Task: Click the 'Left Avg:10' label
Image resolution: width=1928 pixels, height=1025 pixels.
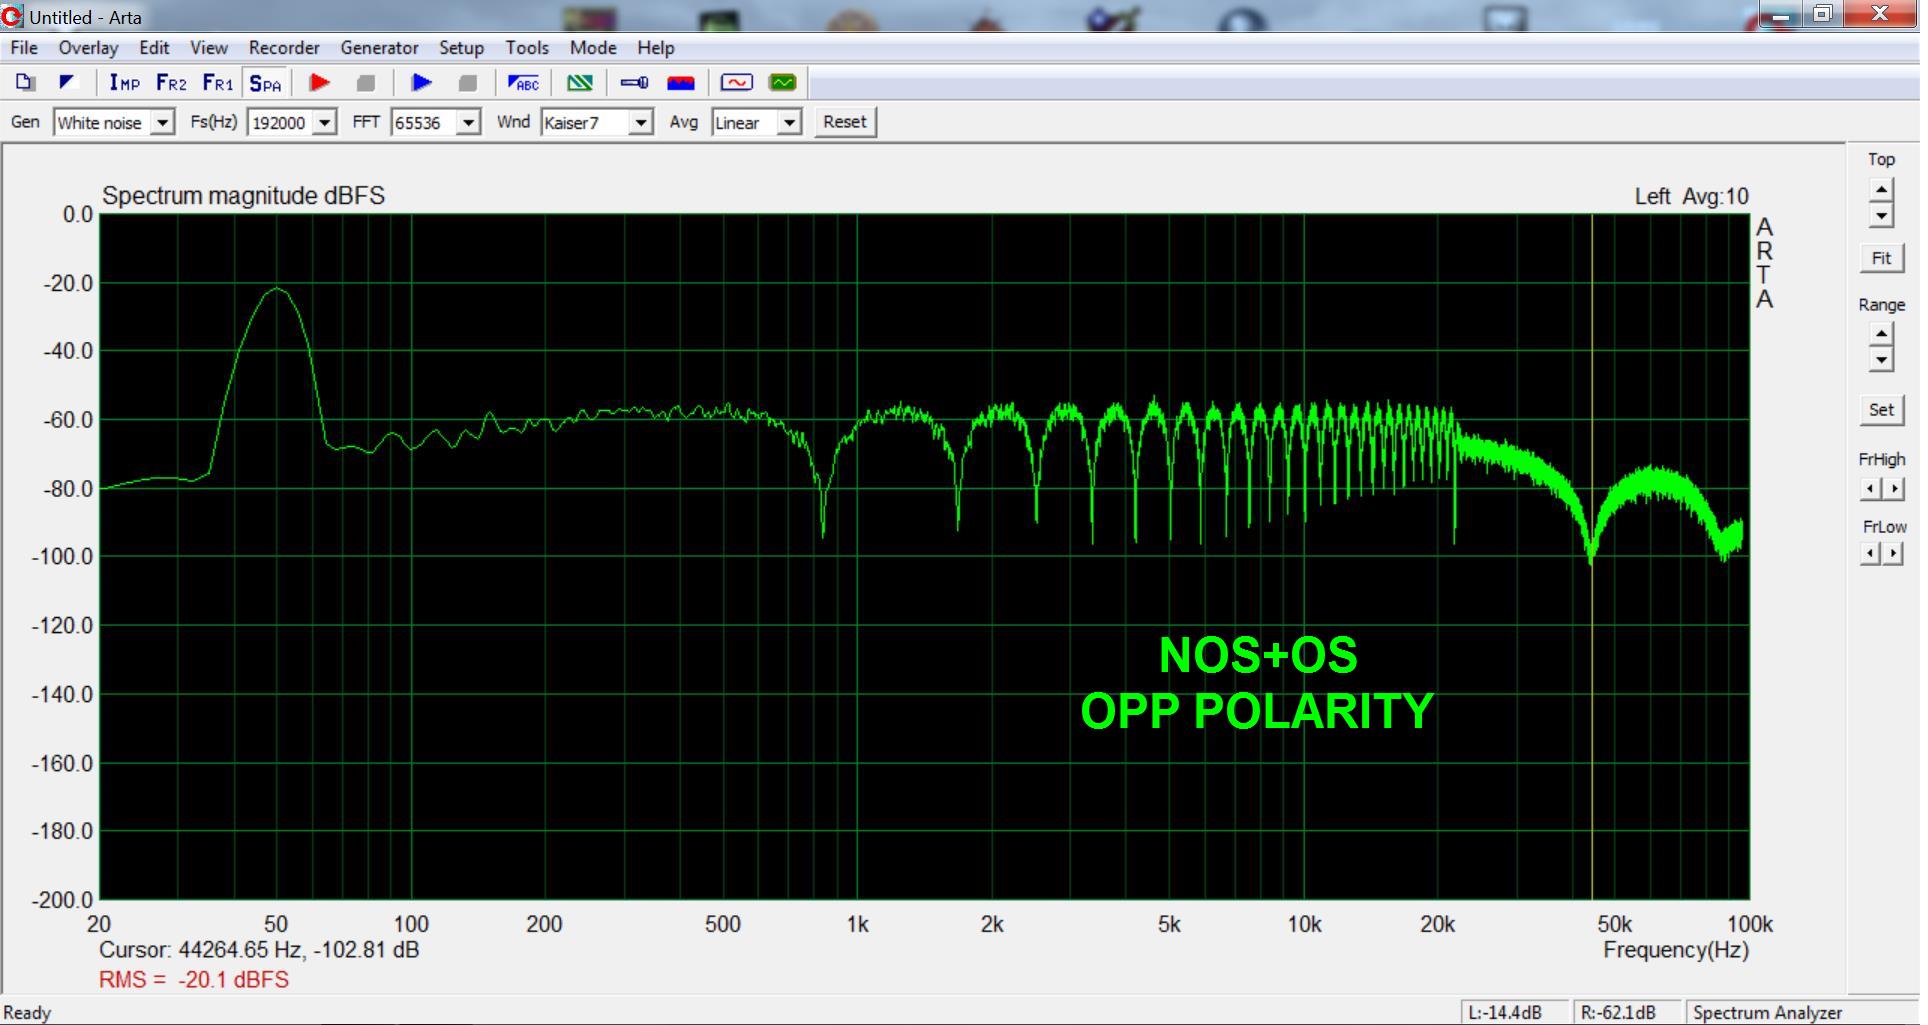Action: pyautogui.click(x=1691, y=197)
